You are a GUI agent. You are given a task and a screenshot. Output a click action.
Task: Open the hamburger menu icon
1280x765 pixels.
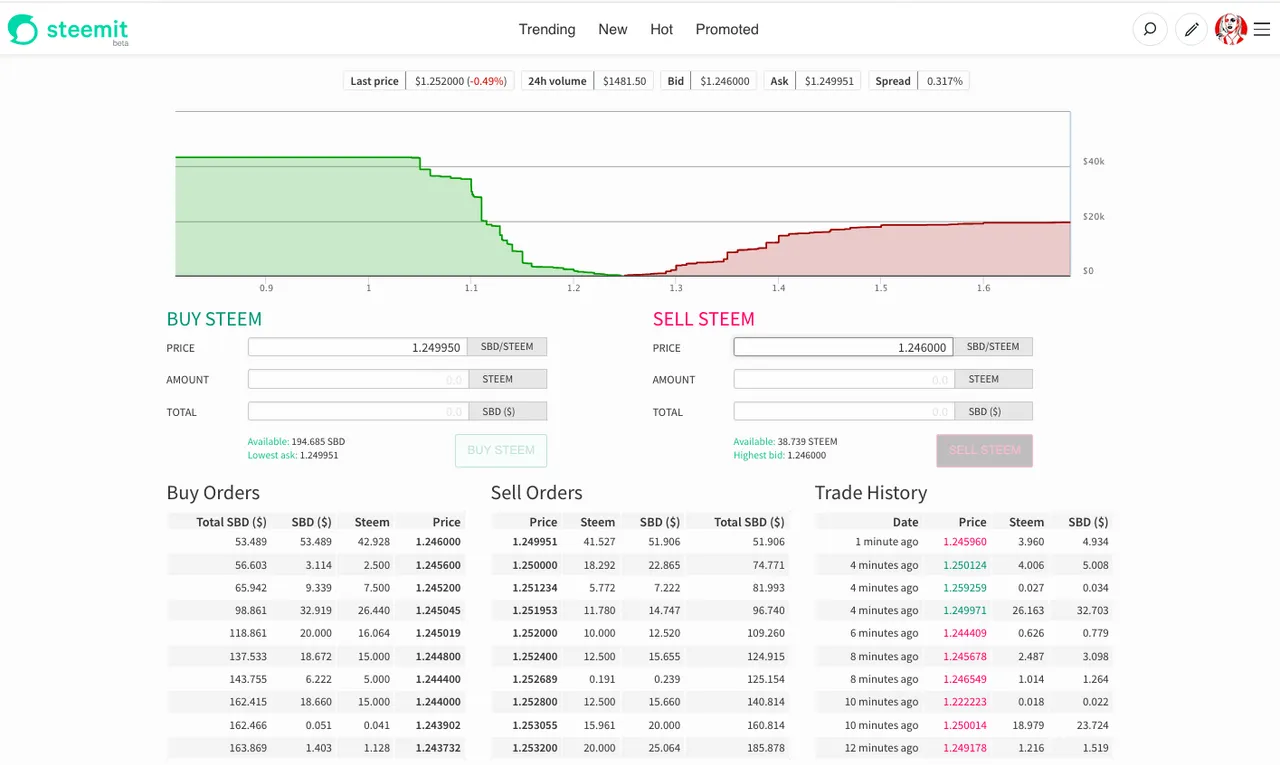coord(1262,29)
